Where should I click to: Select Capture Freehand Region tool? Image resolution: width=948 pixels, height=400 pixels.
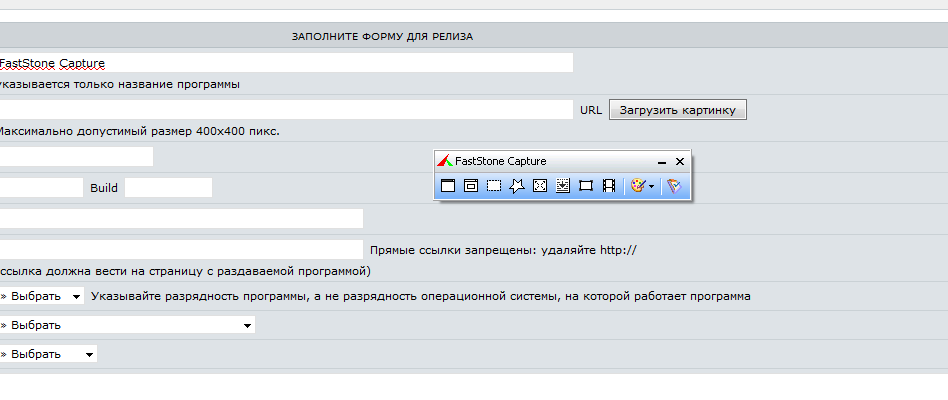pyautogui.click(x=517, y=186)
